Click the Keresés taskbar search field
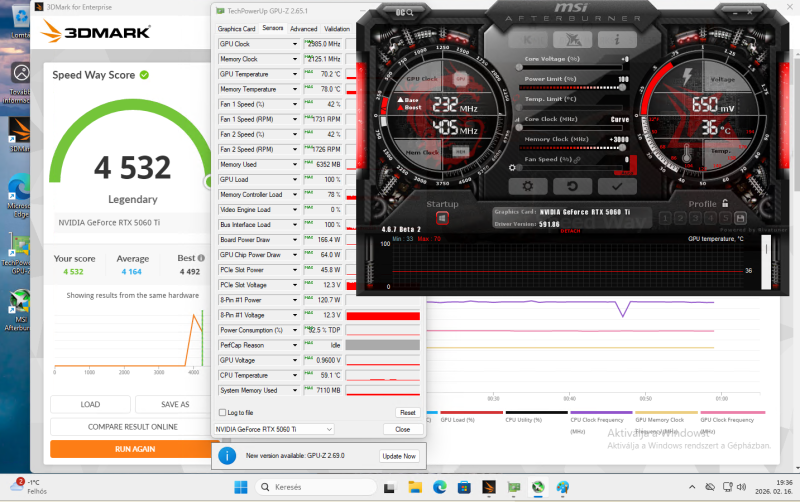This screenshot has width=800, height=502. pos(315,487)
